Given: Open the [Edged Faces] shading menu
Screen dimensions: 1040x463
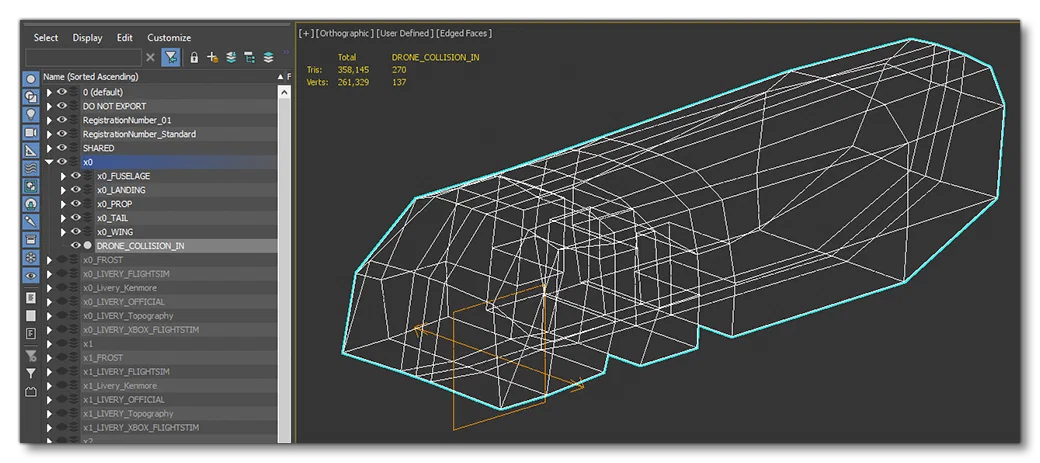Looking at the screenshot, I should click(x=464, y=33).
